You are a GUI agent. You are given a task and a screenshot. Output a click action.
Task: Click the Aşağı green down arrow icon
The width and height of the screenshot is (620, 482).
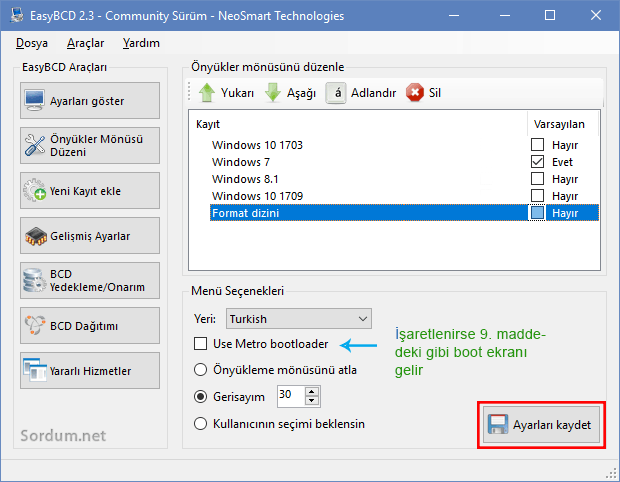point(273,93)
